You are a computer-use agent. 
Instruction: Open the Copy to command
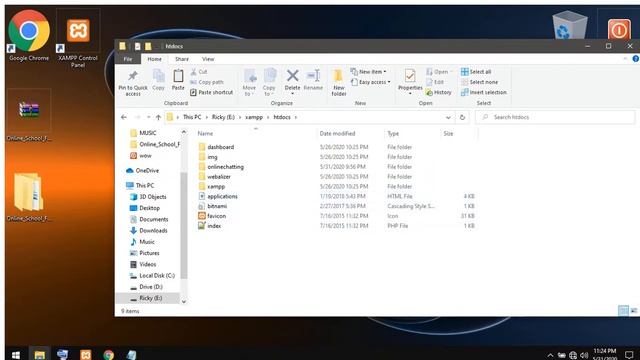tap(269, 83)
